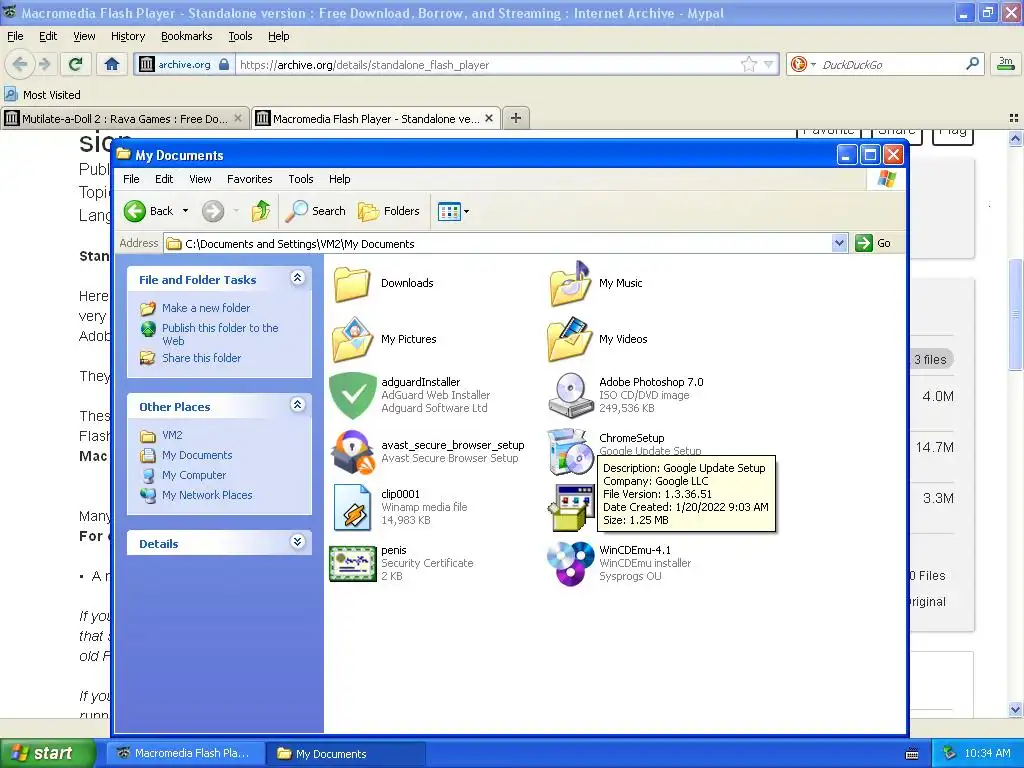Screen dimensions: 1024x768
Task: Click Publish this folder to the Web
Action: click(x=220, y=334)
